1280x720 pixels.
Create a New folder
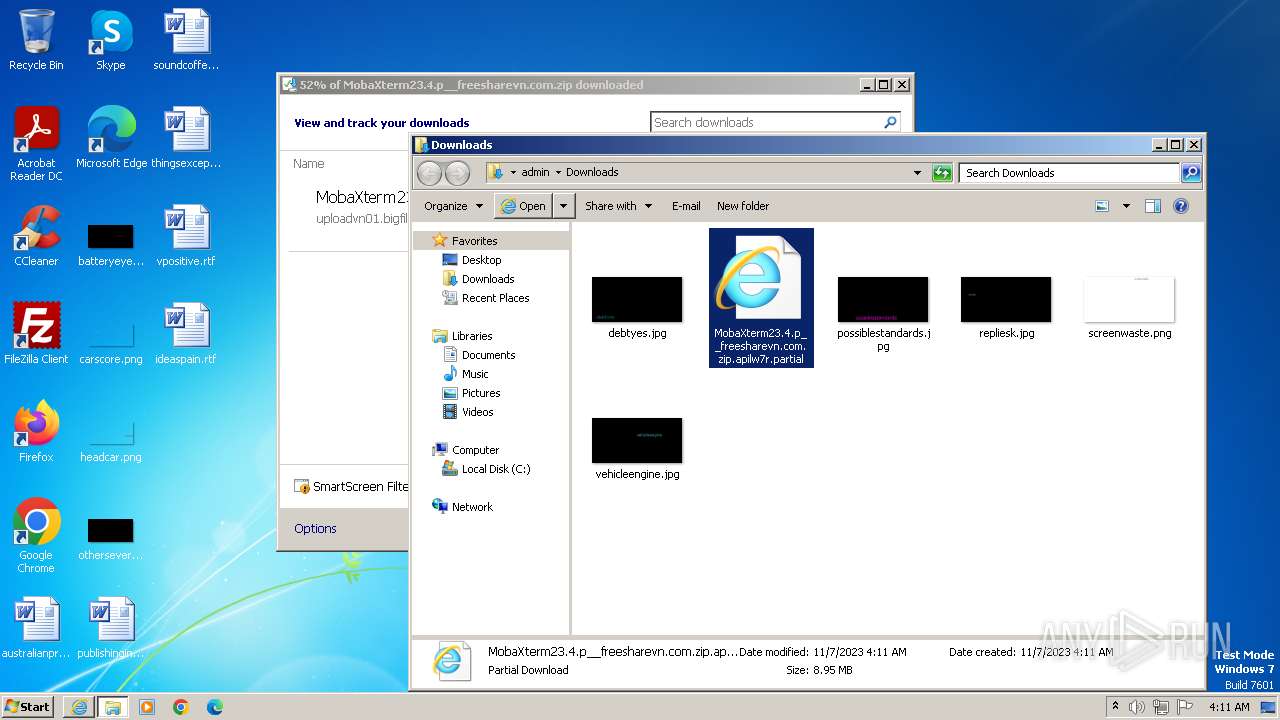[743, 206]
